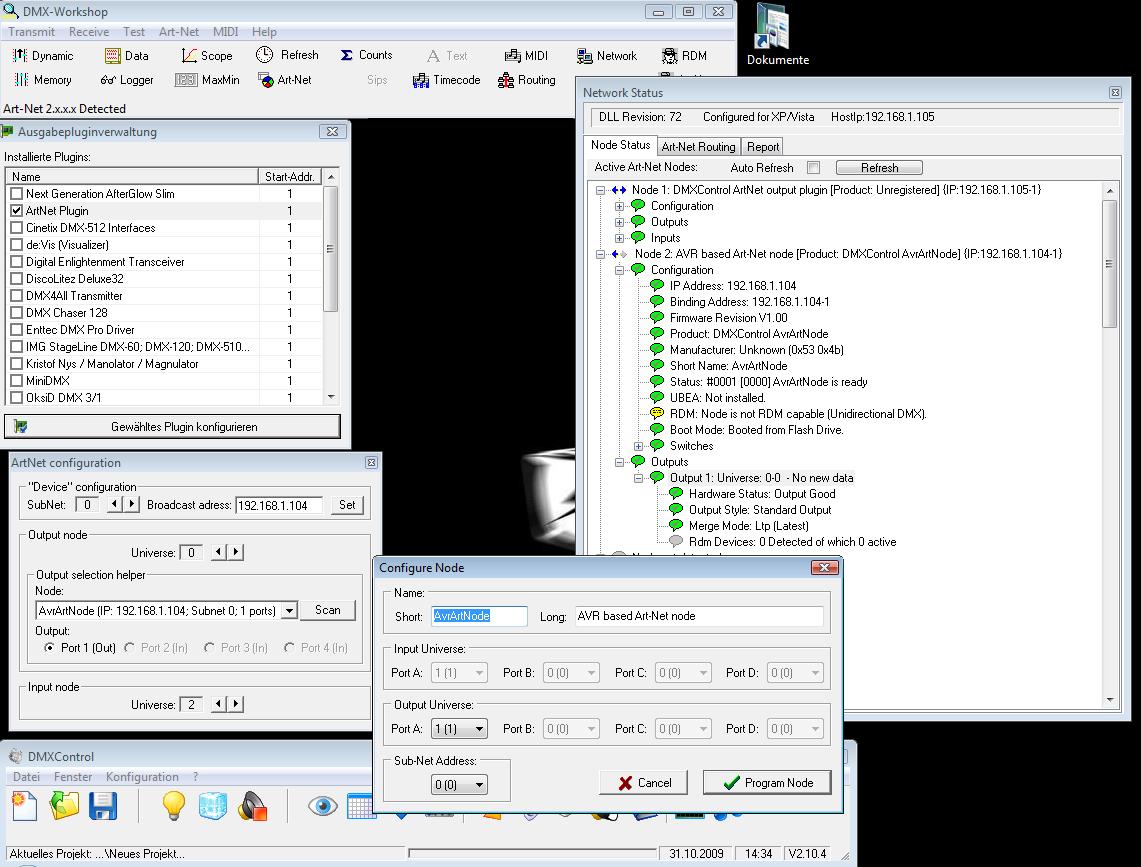This screenshot has width=1141, height=867.
Task: Click the Scope toolbar button
Action: coord(207,56)
